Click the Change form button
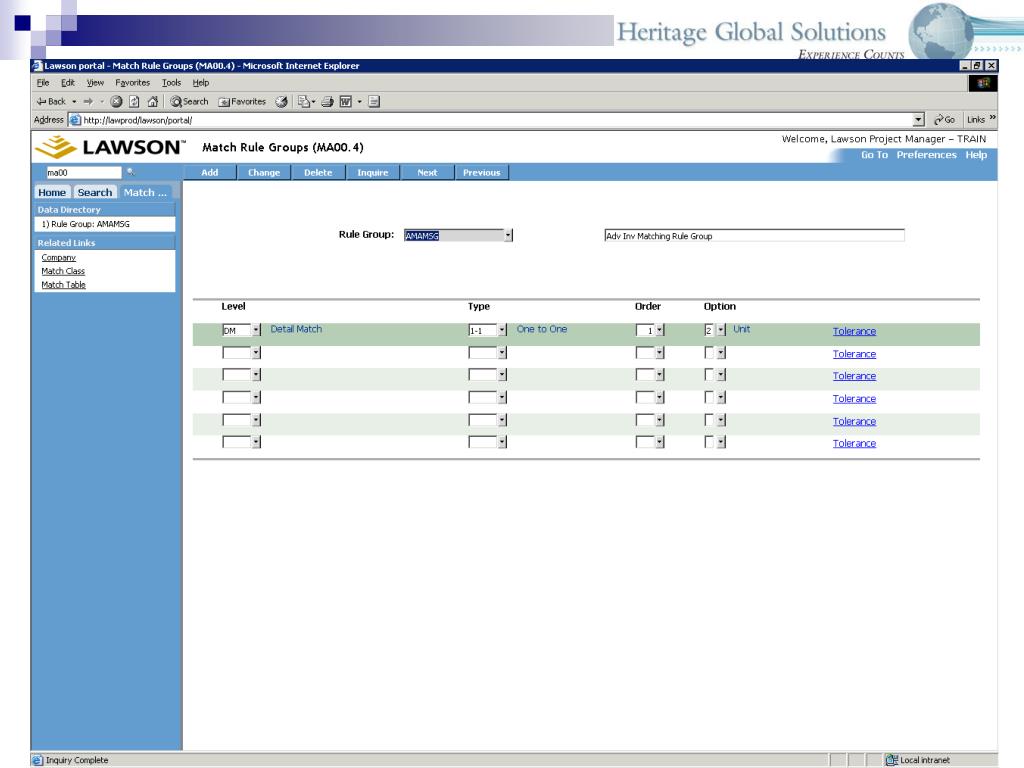The image size is (1024, 768). [264, 172]
